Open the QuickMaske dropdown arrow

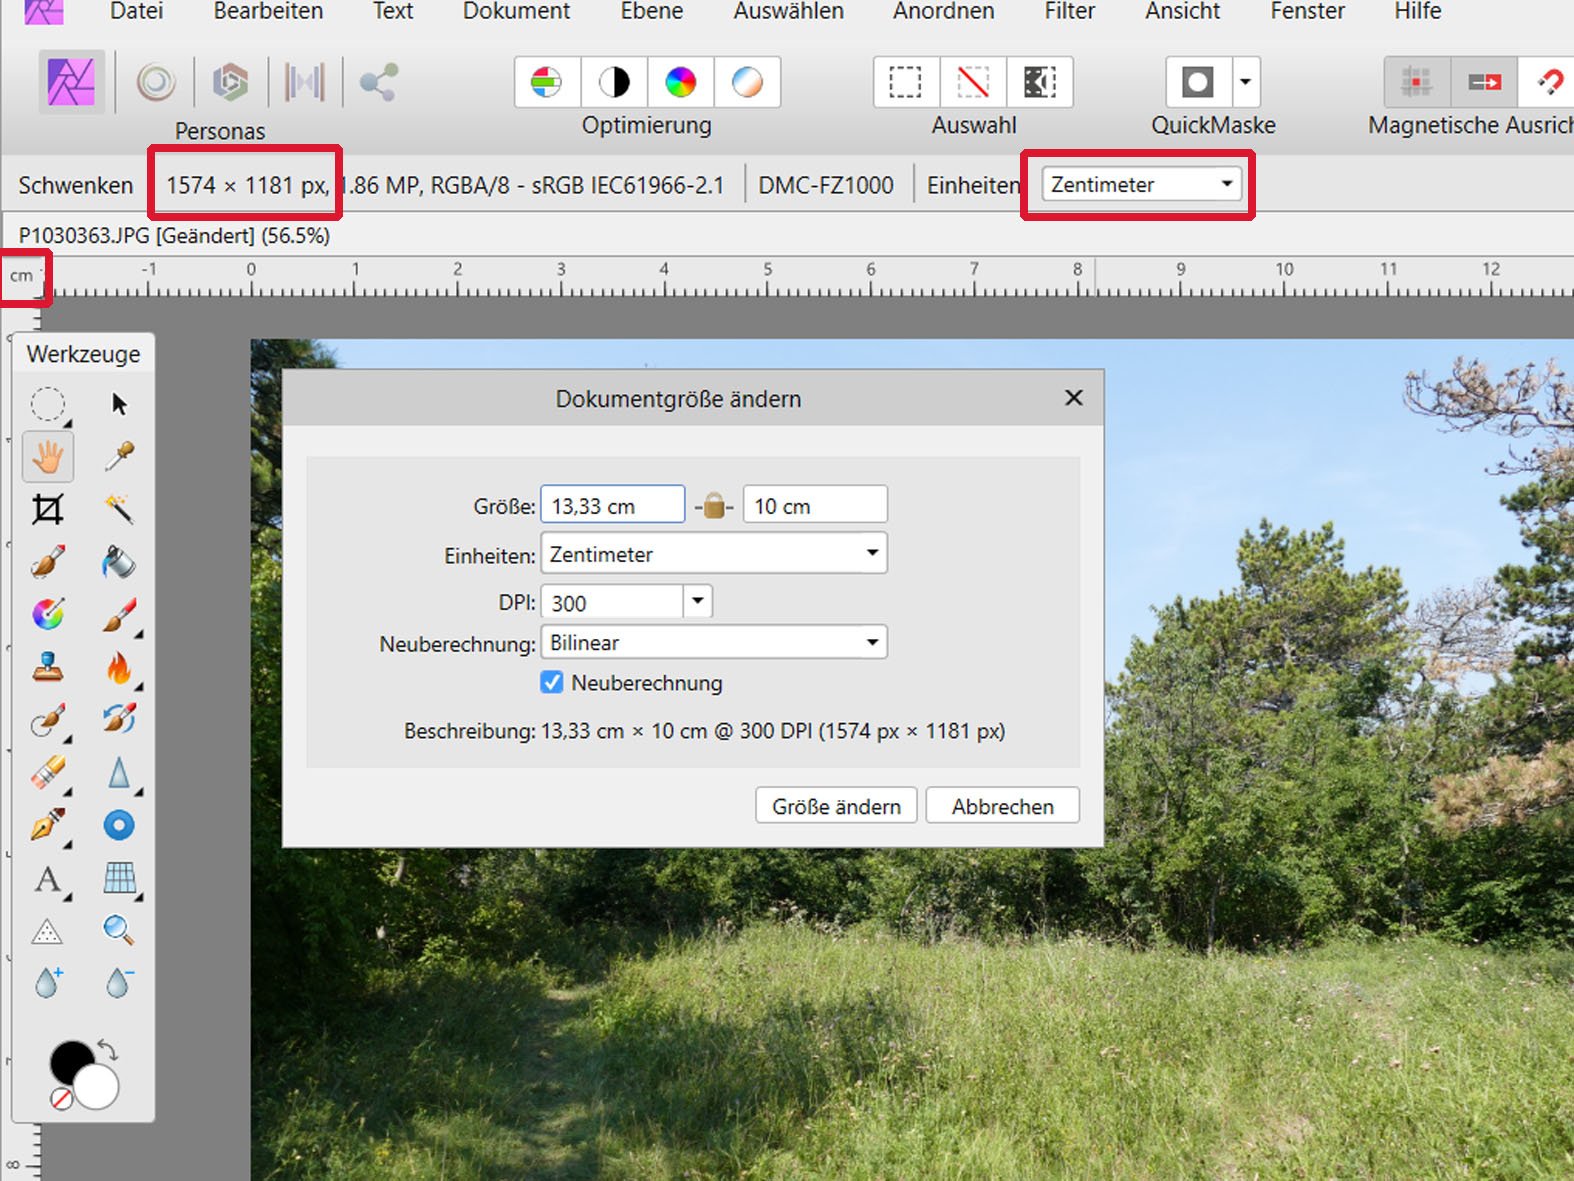point(1245,82)
